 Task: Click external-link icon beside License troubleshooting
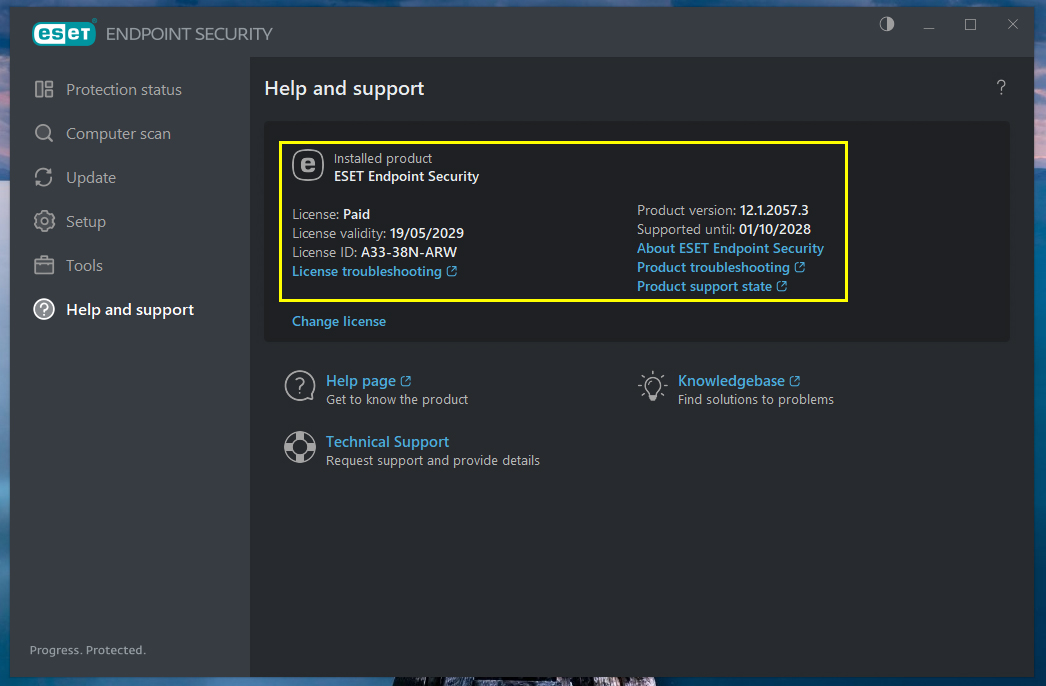[x=452, y=271]
